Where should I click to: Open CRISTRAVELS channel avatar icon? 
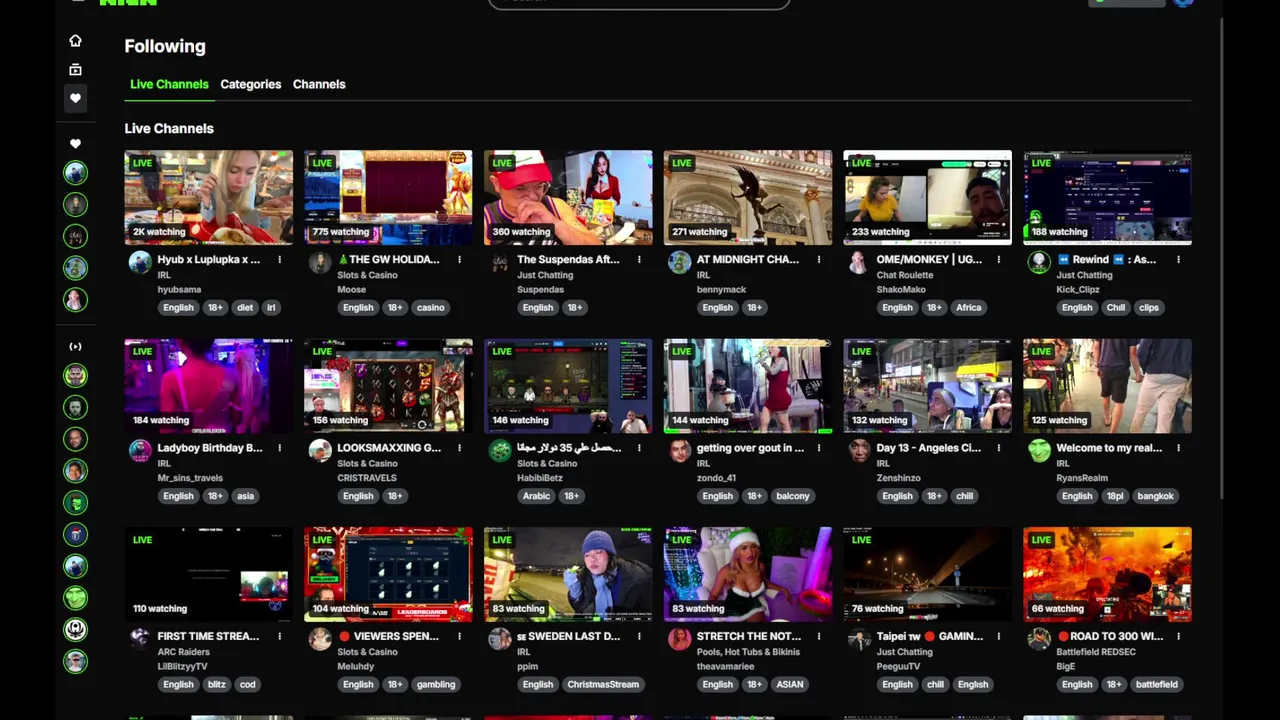320,451
